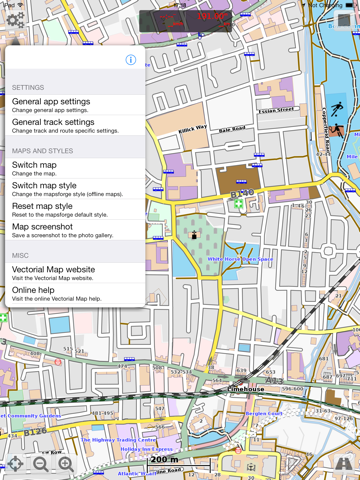Image resolution: width=360 pixels, height=480 pixels.
Task: Choose Switch map style
Action: click(75, 189)
